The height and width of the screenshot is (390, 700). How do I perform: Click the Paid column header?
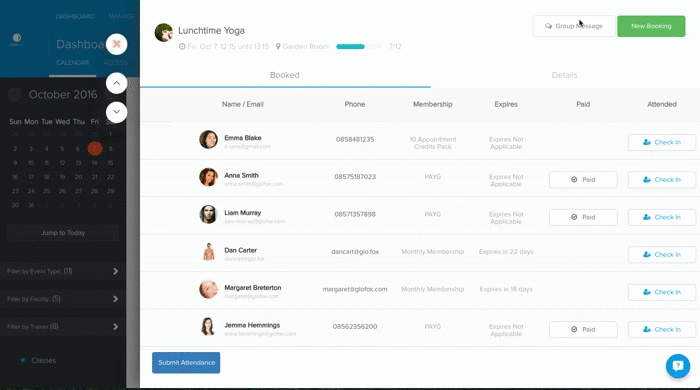coord(583,104)
